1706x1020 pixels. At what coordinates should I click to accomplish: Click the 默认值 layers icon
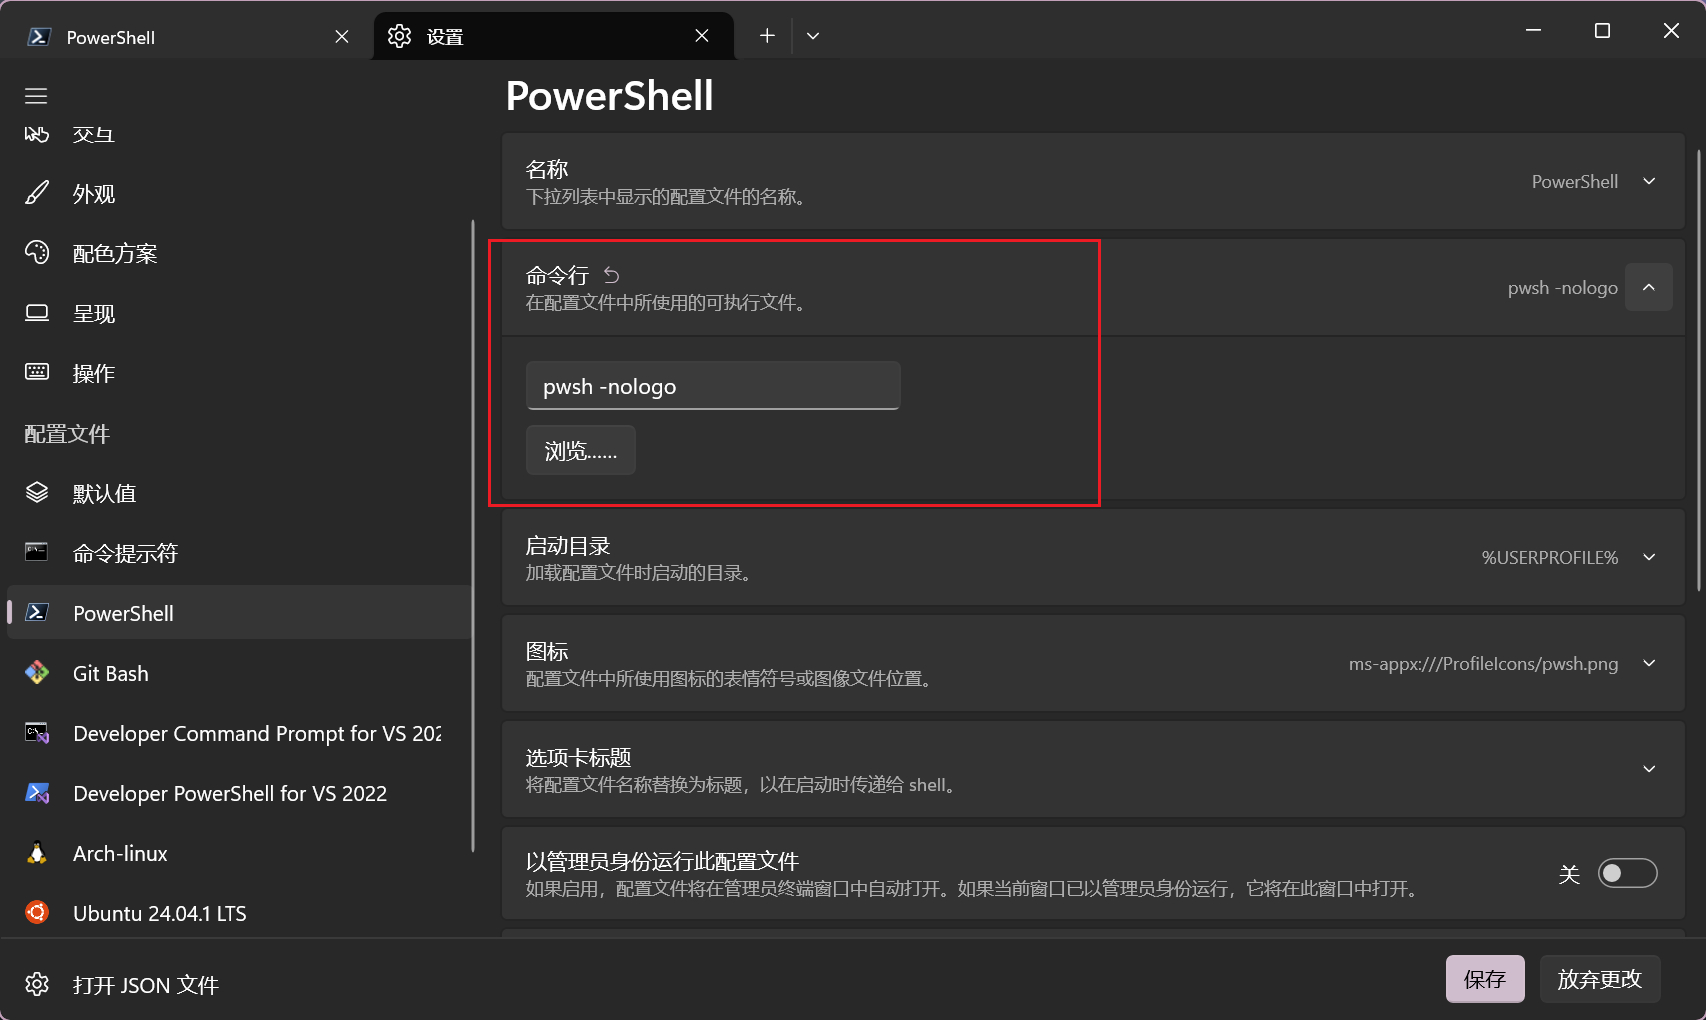(37, 493)
